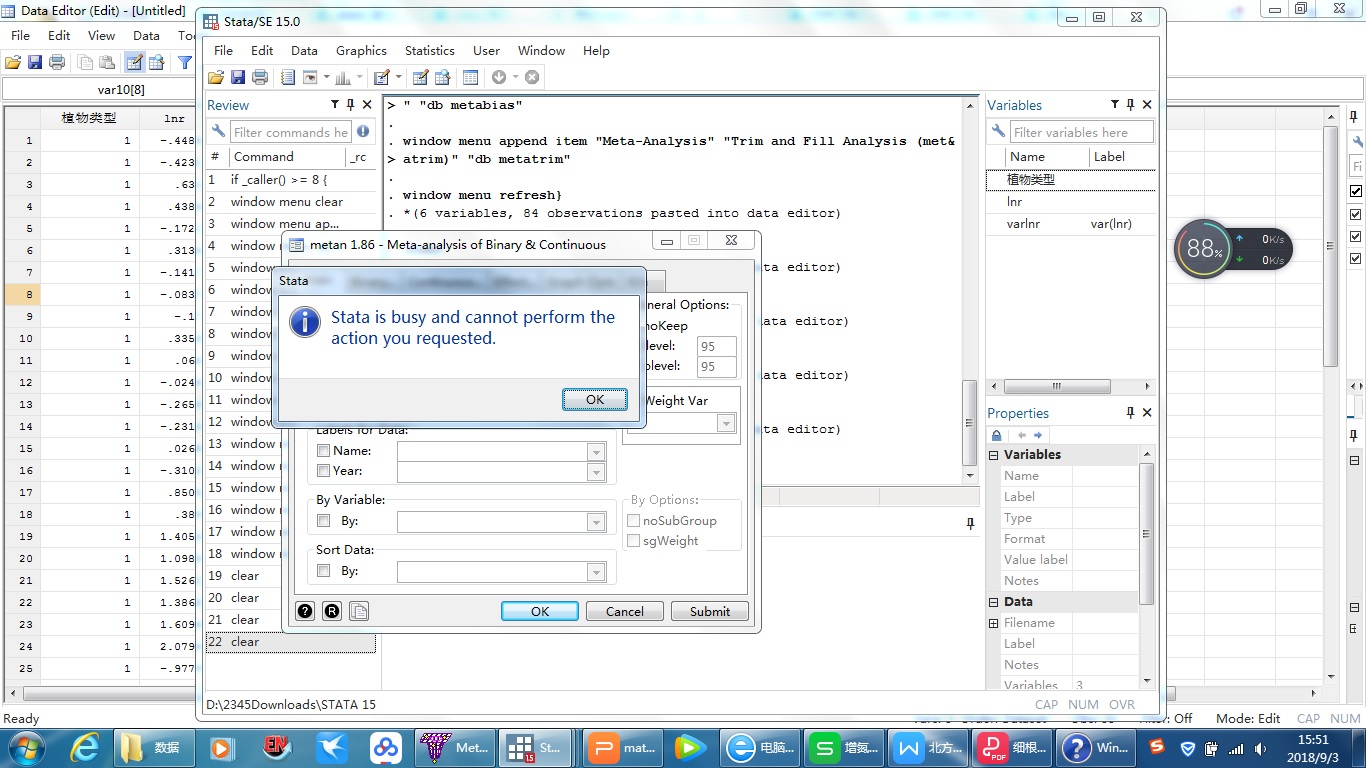
Task: Click the Save icon in Stata toolbar
Action: (x=238, y=77)
